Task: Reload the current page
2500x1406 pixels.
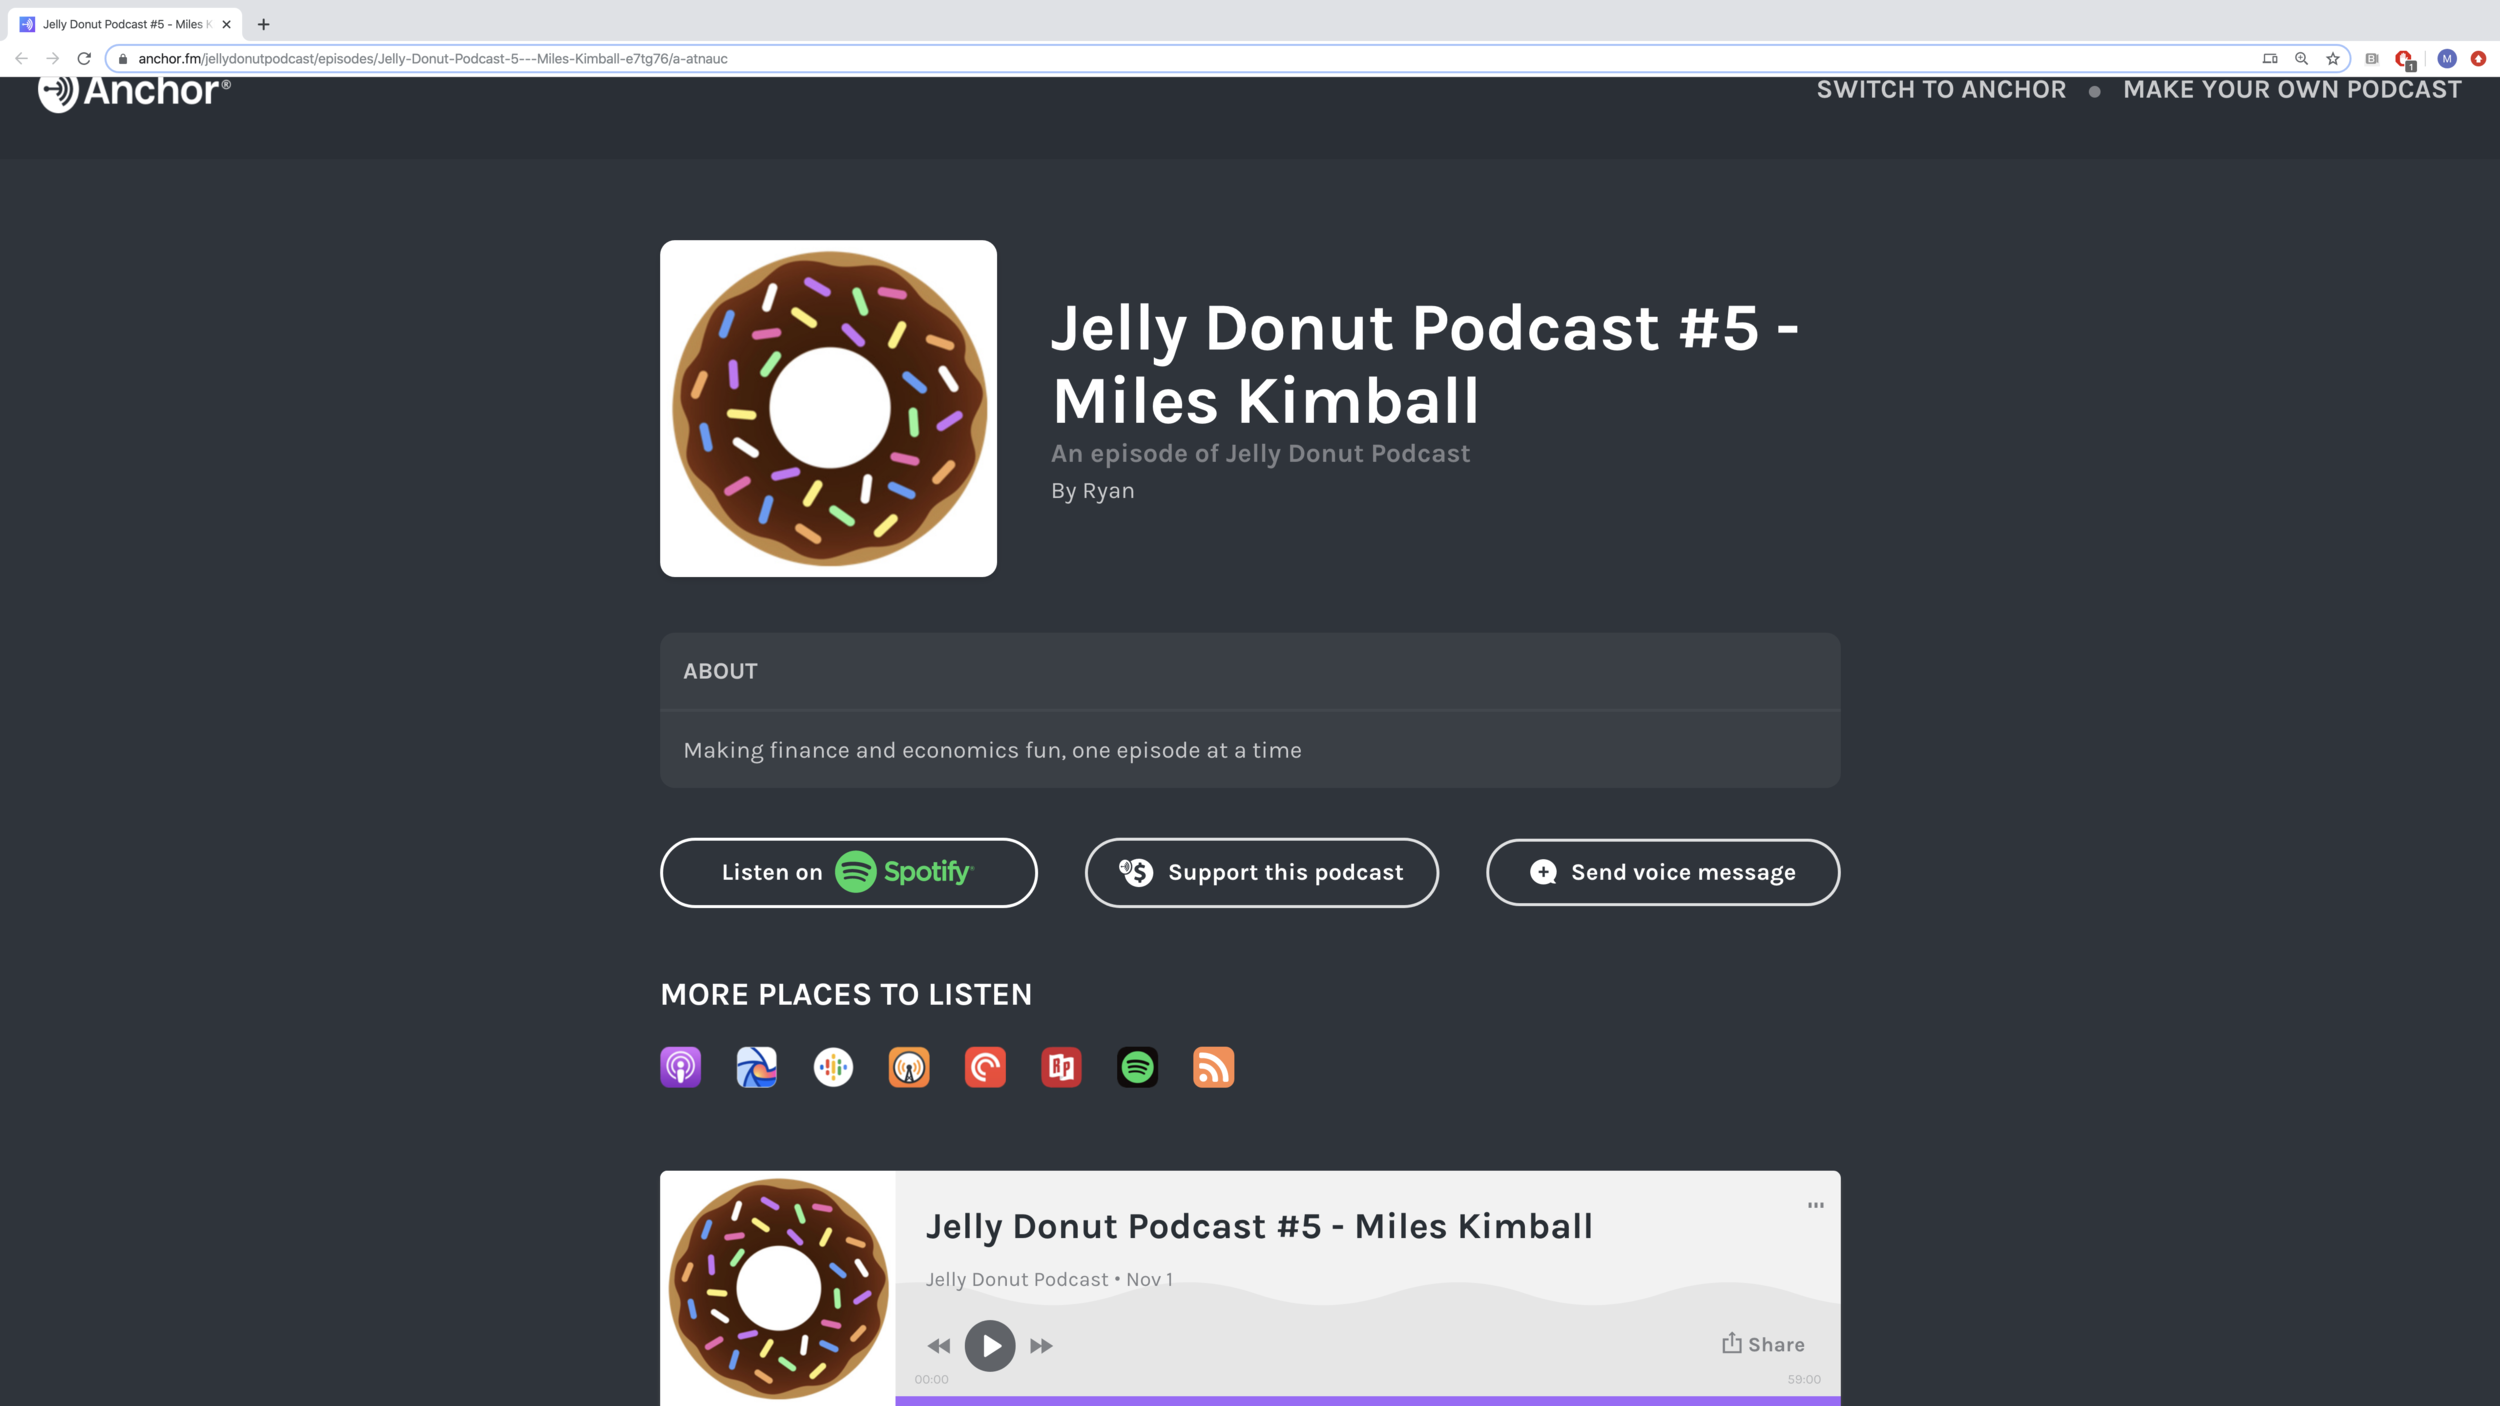Action: pyautogui.click(x=84, y=58)
